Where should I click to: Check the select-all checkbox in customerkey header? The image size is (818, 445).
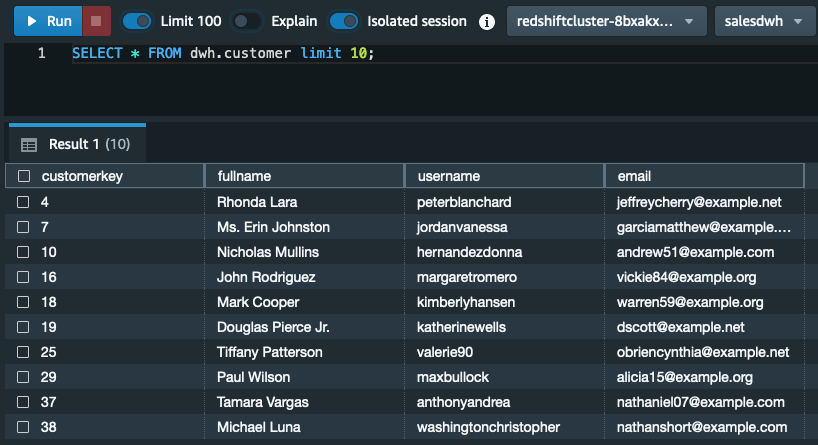tap(24, 176)
